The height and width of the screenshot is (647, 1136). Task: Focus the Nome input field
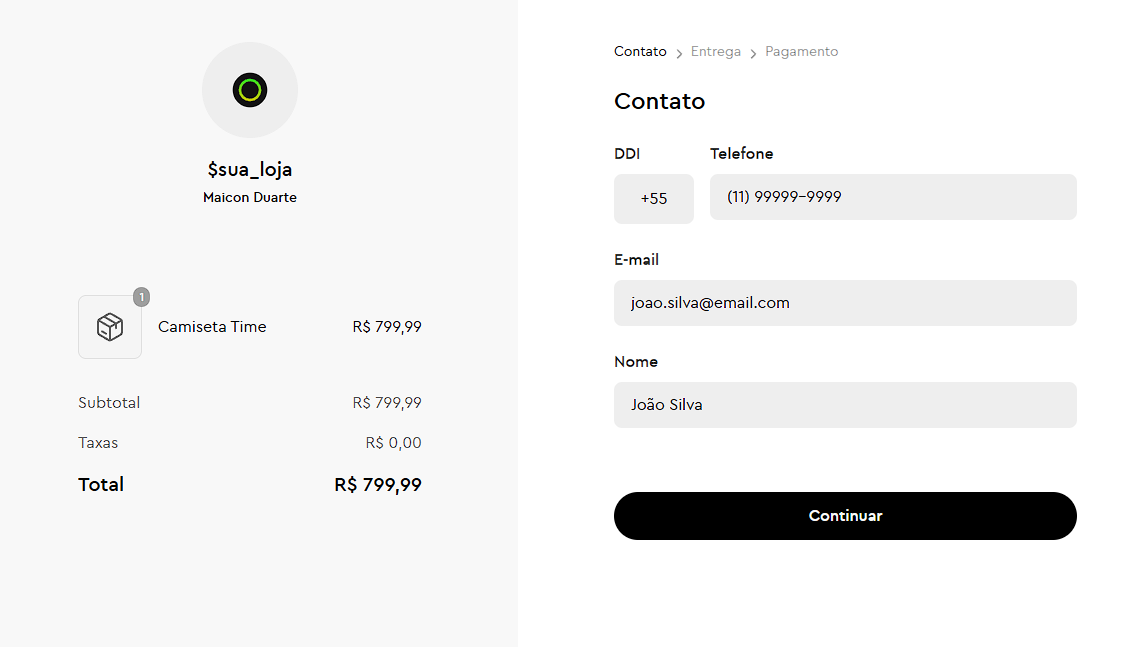[x=845, y=405]
